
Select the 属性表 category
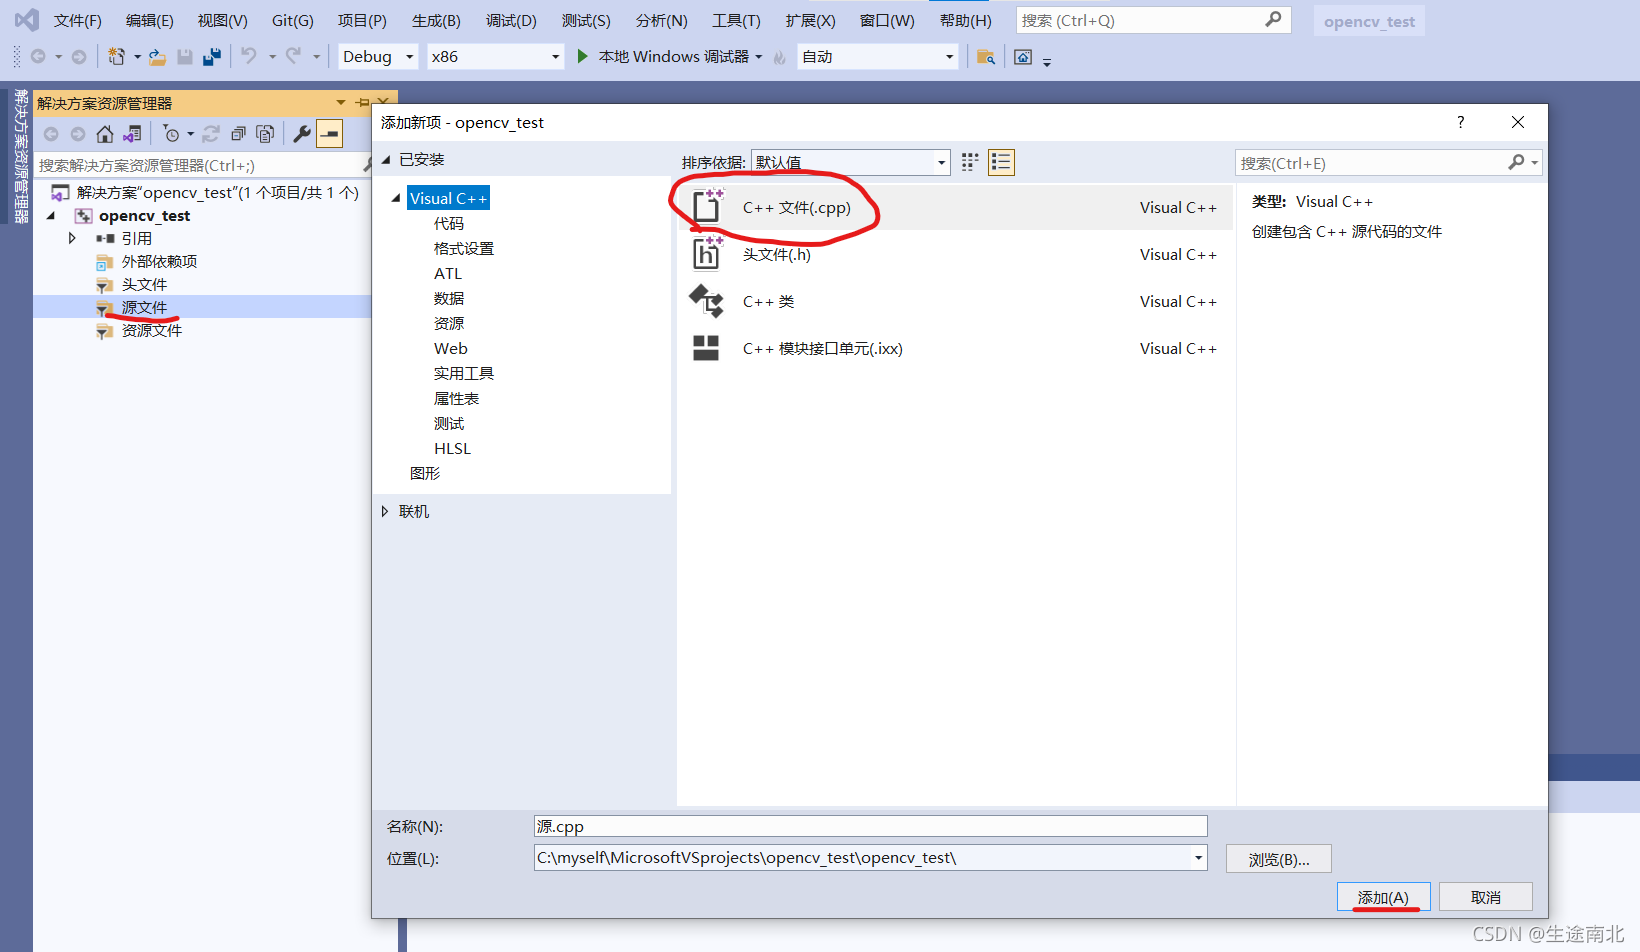point(456,398)
